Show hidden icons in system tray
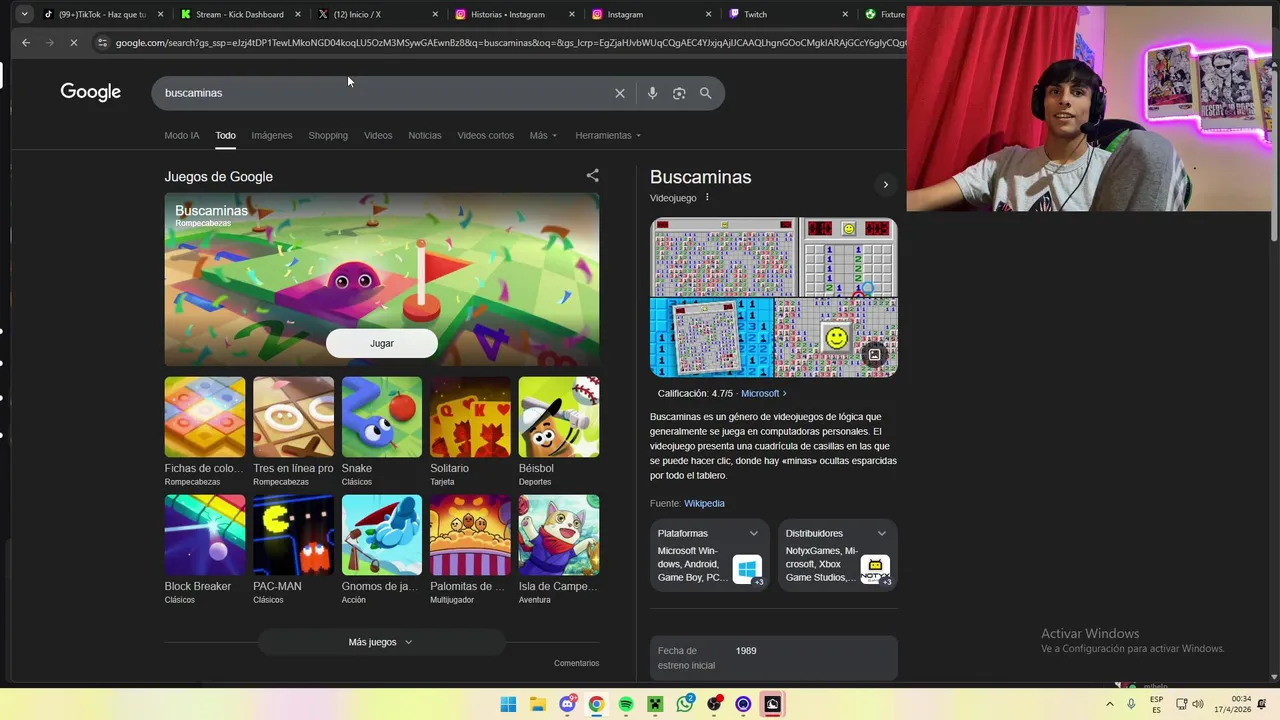This screenshot has height=720, width=1280. tap(1109, 704)
